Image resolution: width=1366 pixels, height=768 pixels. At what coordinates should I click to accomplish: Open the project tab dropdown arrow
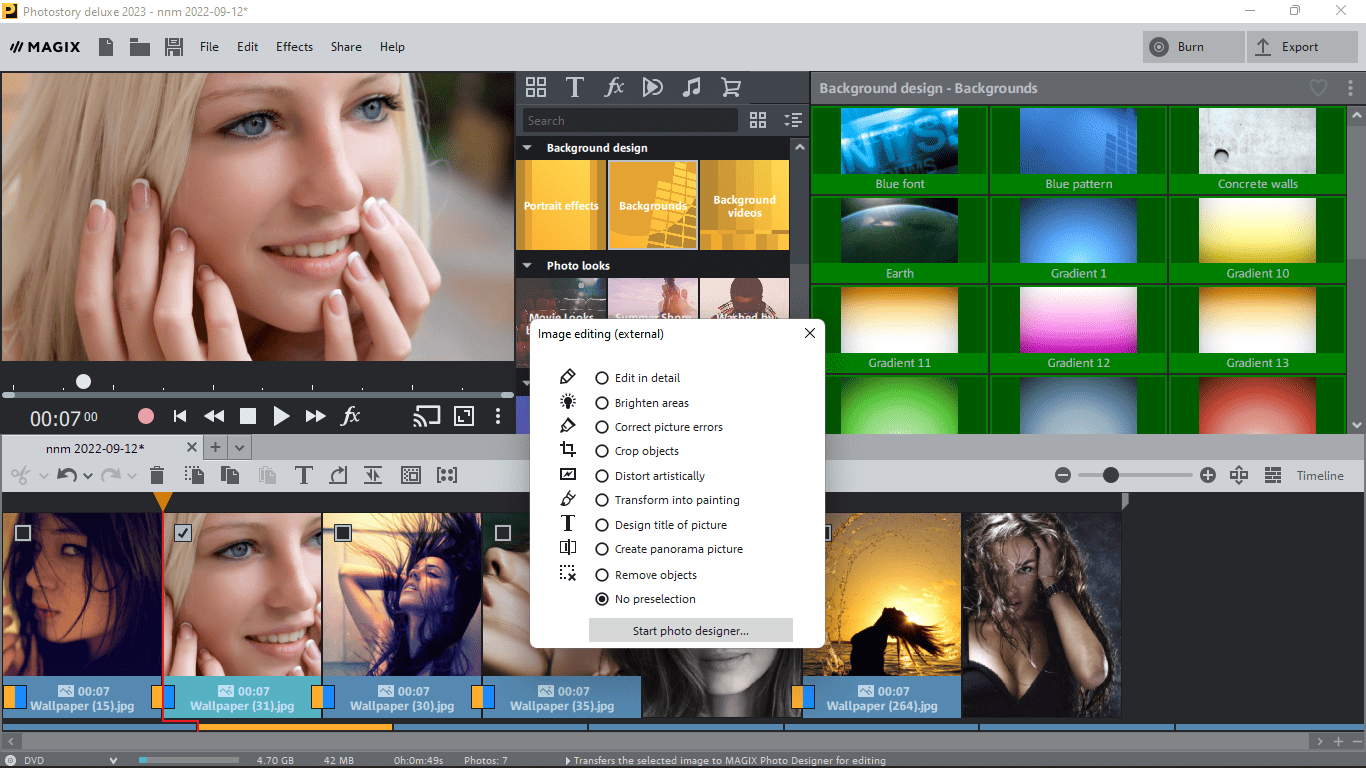tap(240, 448)
